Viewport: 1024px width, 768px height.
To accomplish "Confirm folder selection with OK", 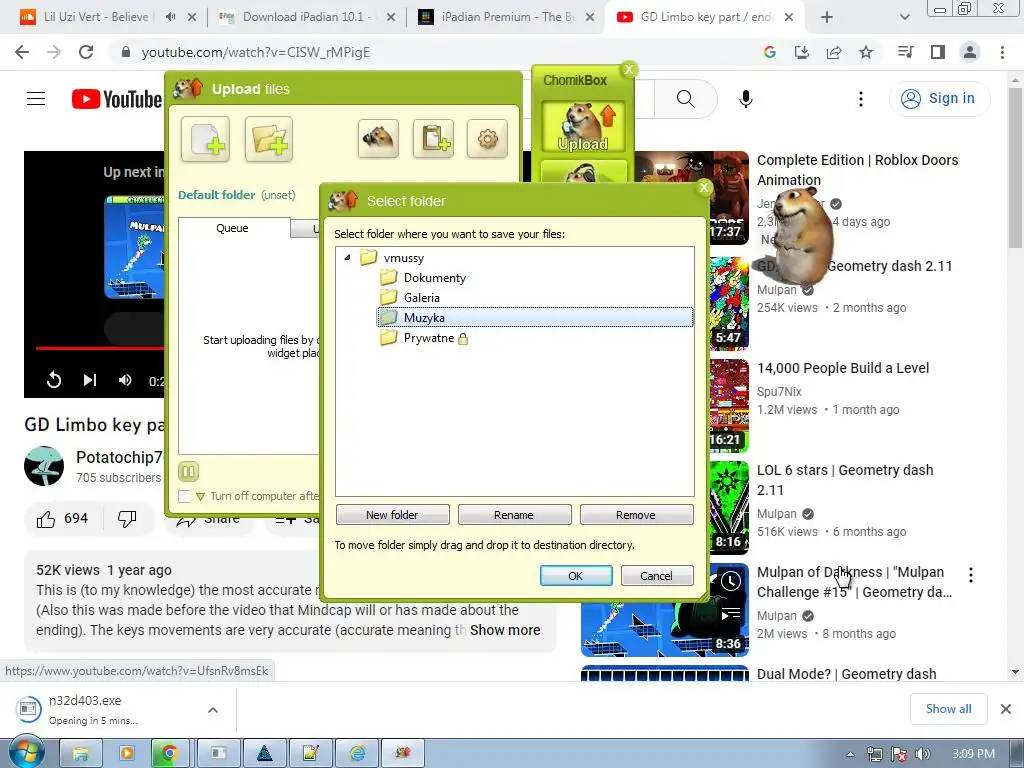I will (x=576, y=575).
